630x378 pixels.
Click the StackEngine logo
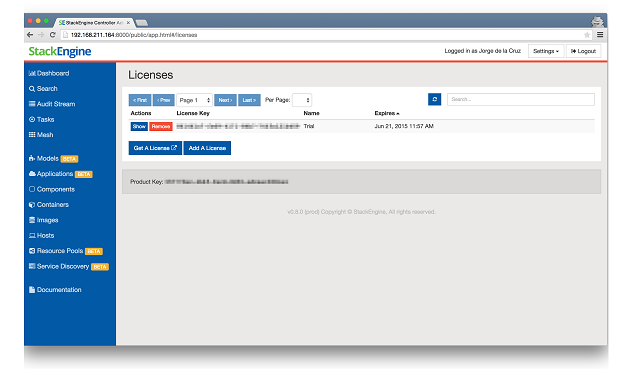click(60, 51)
